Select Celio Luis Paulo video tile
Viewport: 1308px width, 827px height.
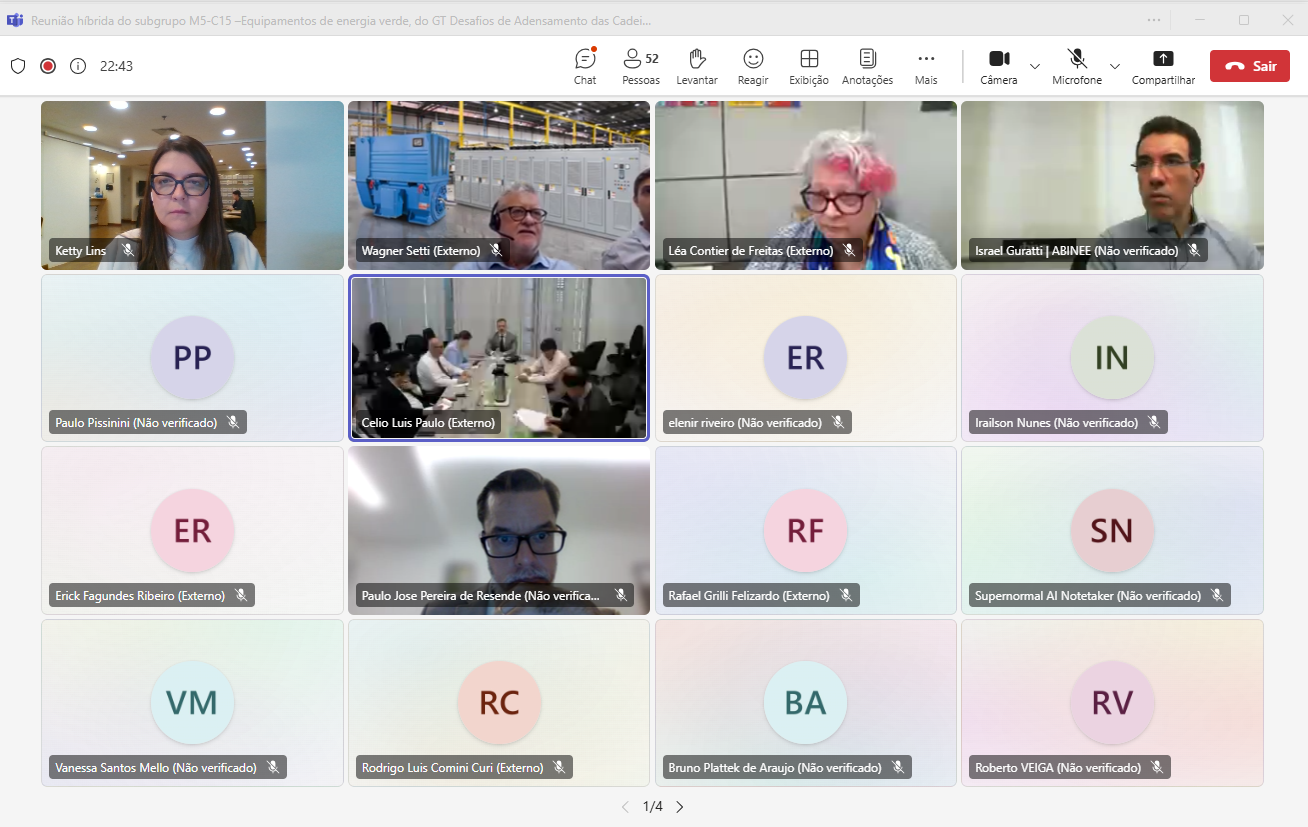pos(498,357)
